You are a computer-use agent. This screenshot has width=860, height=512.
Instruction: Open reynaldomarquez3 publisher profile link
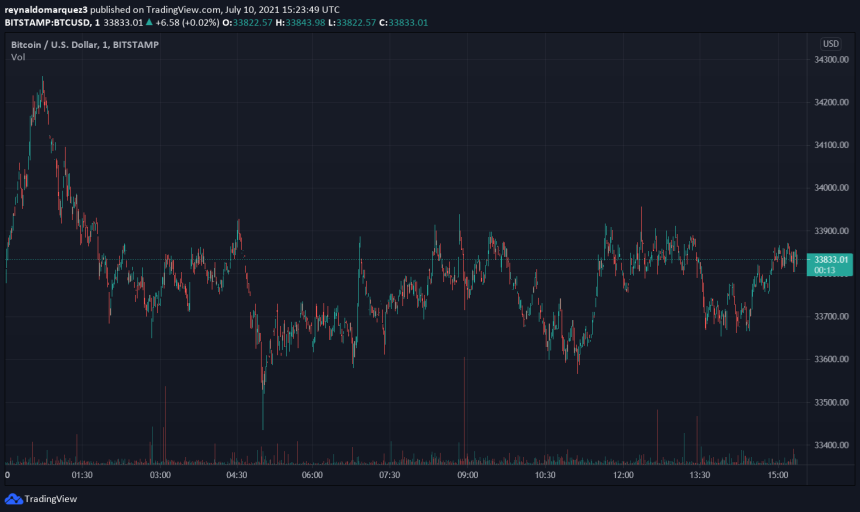click(x=46, y=8)
